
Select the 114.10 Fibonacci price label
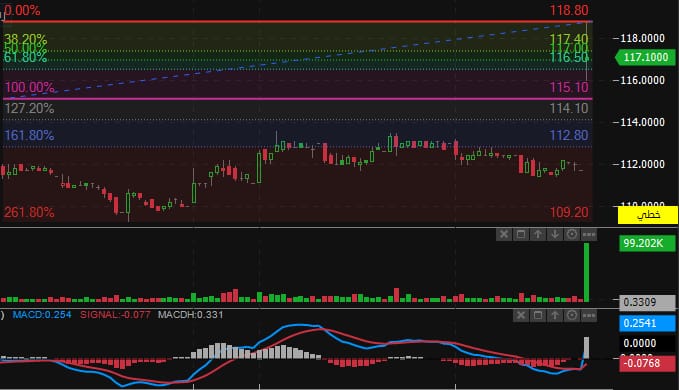pyautogui.click(x=569, y=108)
